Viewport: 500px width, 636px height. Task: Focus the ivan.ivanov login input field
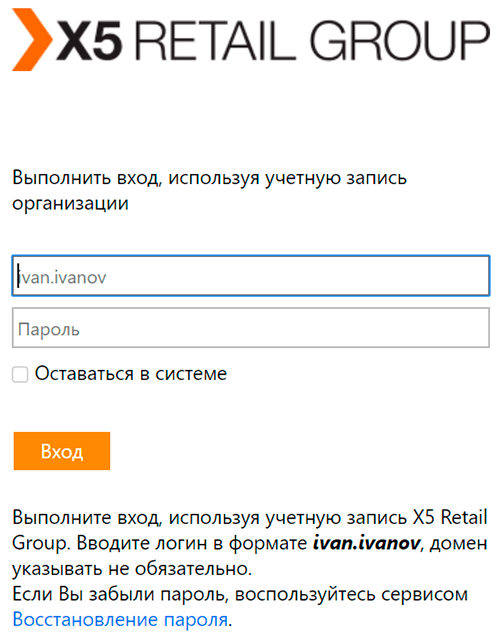(251, 276)
